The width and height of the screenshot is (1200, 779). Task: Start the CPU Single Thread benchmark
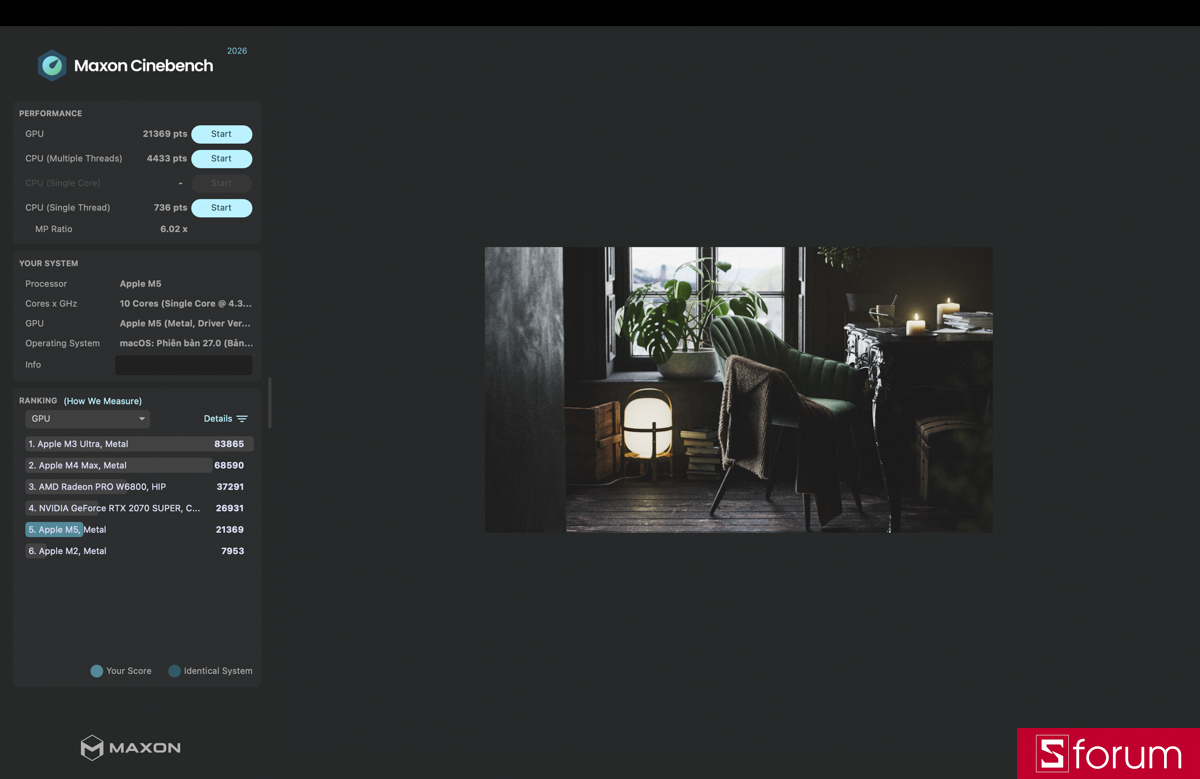coord(221,208)
